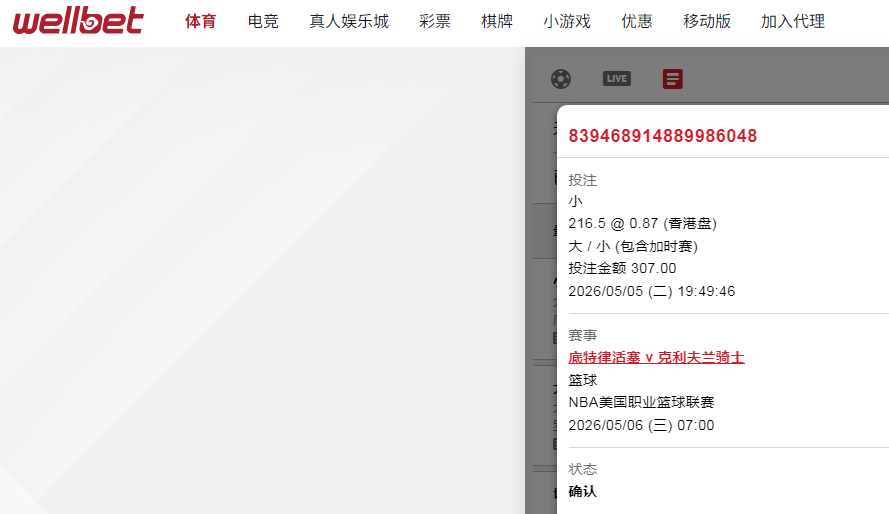The width and height of the screenshot is (889, 514).
Task: Open the LIVE betting icon
Action: click(617, 79)
